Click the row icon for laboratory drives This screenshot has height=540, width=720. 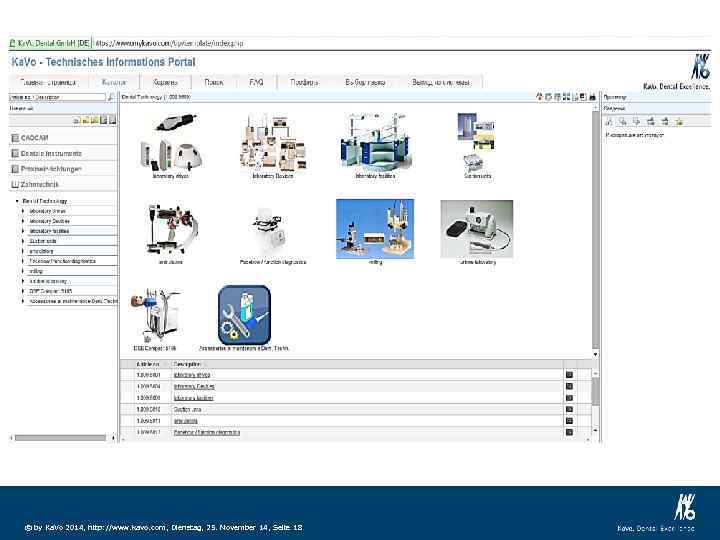tap(569, 375)
